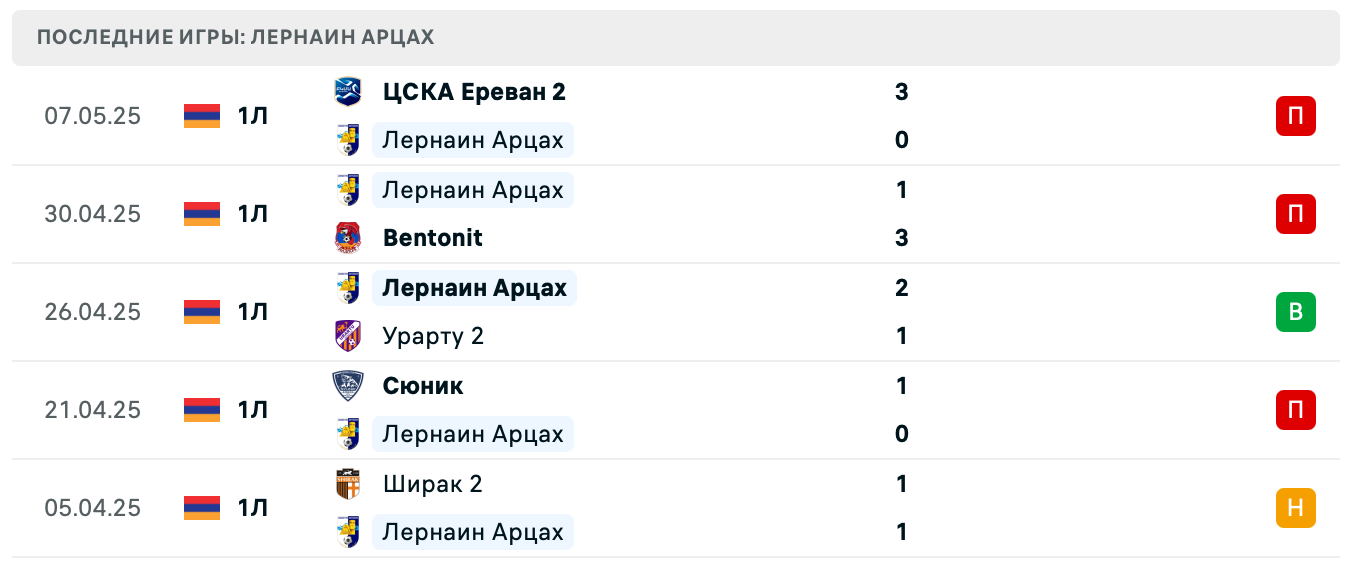
Task: Click the match date 30.04.25
Action: [92, 214]
